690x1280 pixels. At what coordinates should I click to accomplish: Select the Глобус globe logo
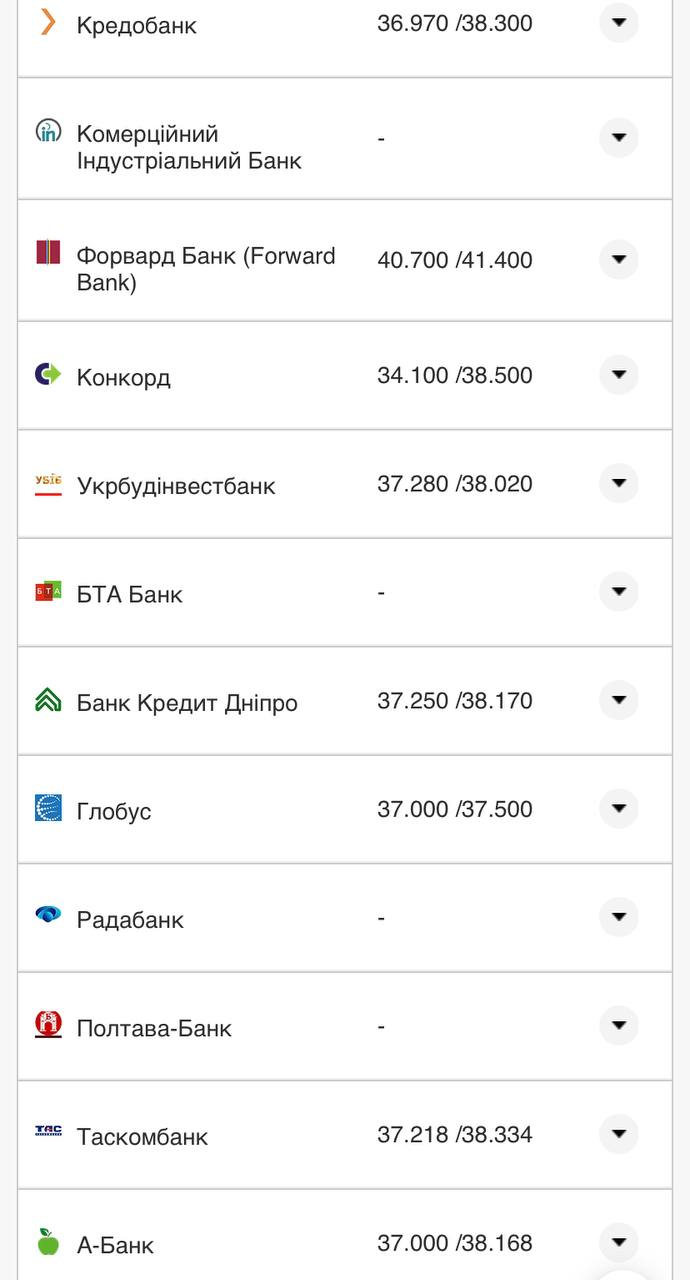pyautogui.click(x=46, y=809)
